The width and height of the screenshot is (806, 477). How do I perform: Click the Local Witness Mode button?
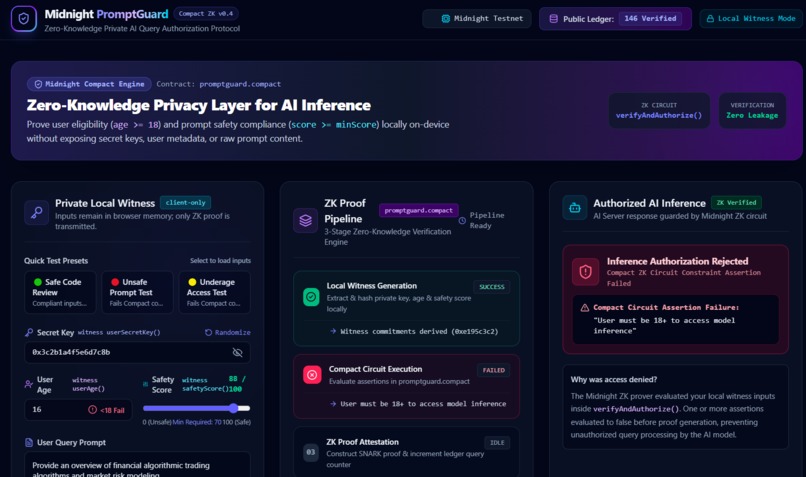751,19
